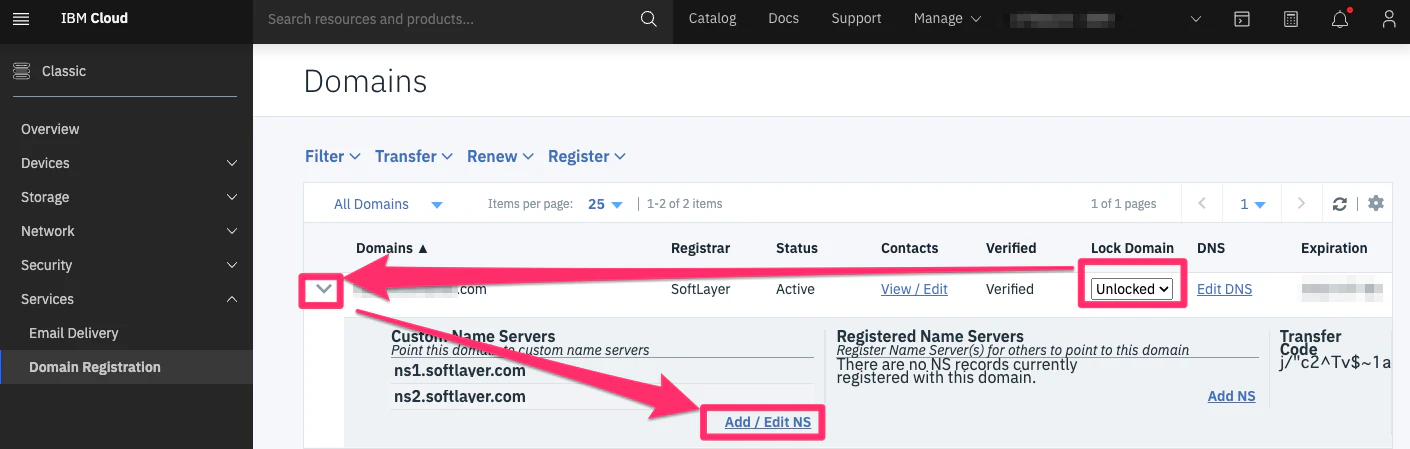
Task: Open Email Delivery in the sidebar
Action: 74,333
